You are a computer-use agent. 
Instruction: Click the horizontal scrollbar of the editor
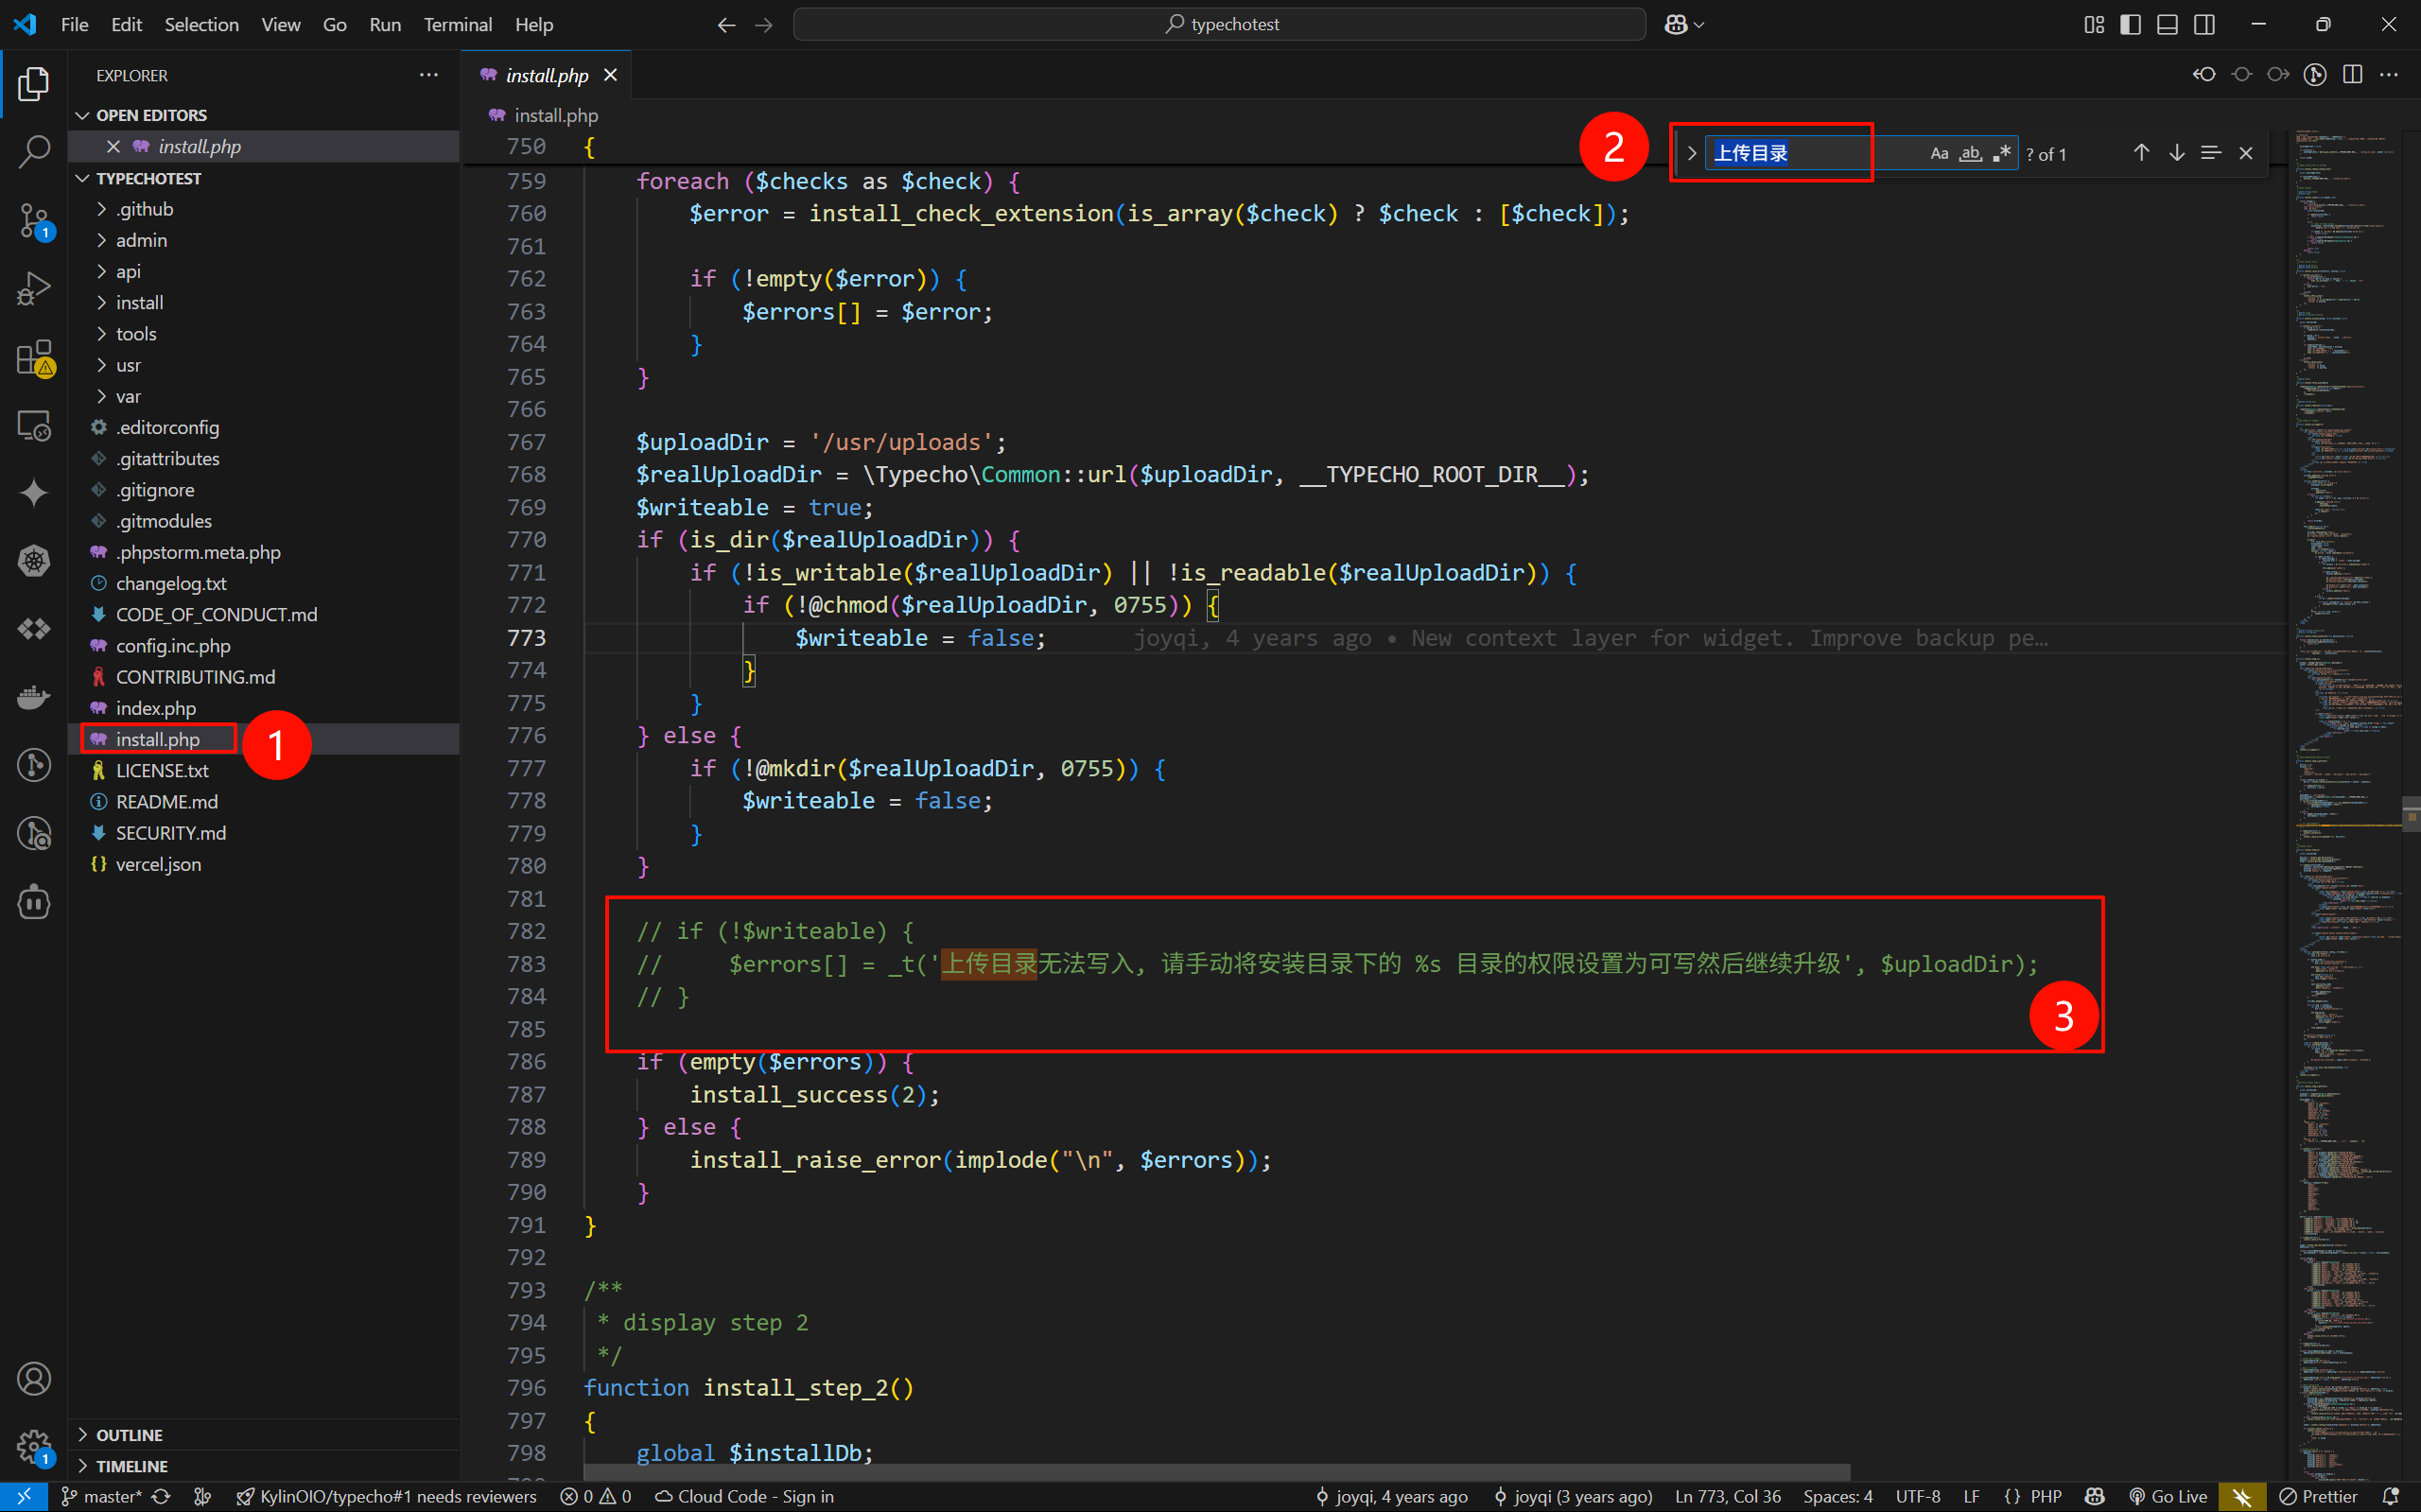pos(1216,1472)
